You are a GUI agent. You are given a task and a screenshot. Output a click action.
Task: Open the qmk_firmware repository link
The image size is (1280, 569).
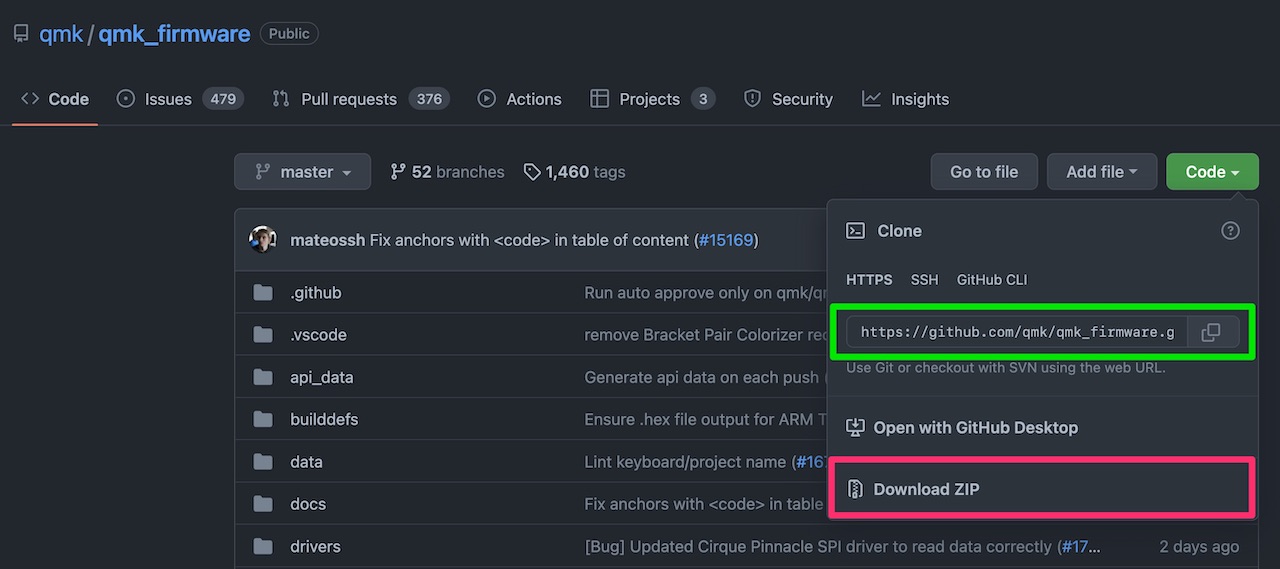[x=174, y=33]
